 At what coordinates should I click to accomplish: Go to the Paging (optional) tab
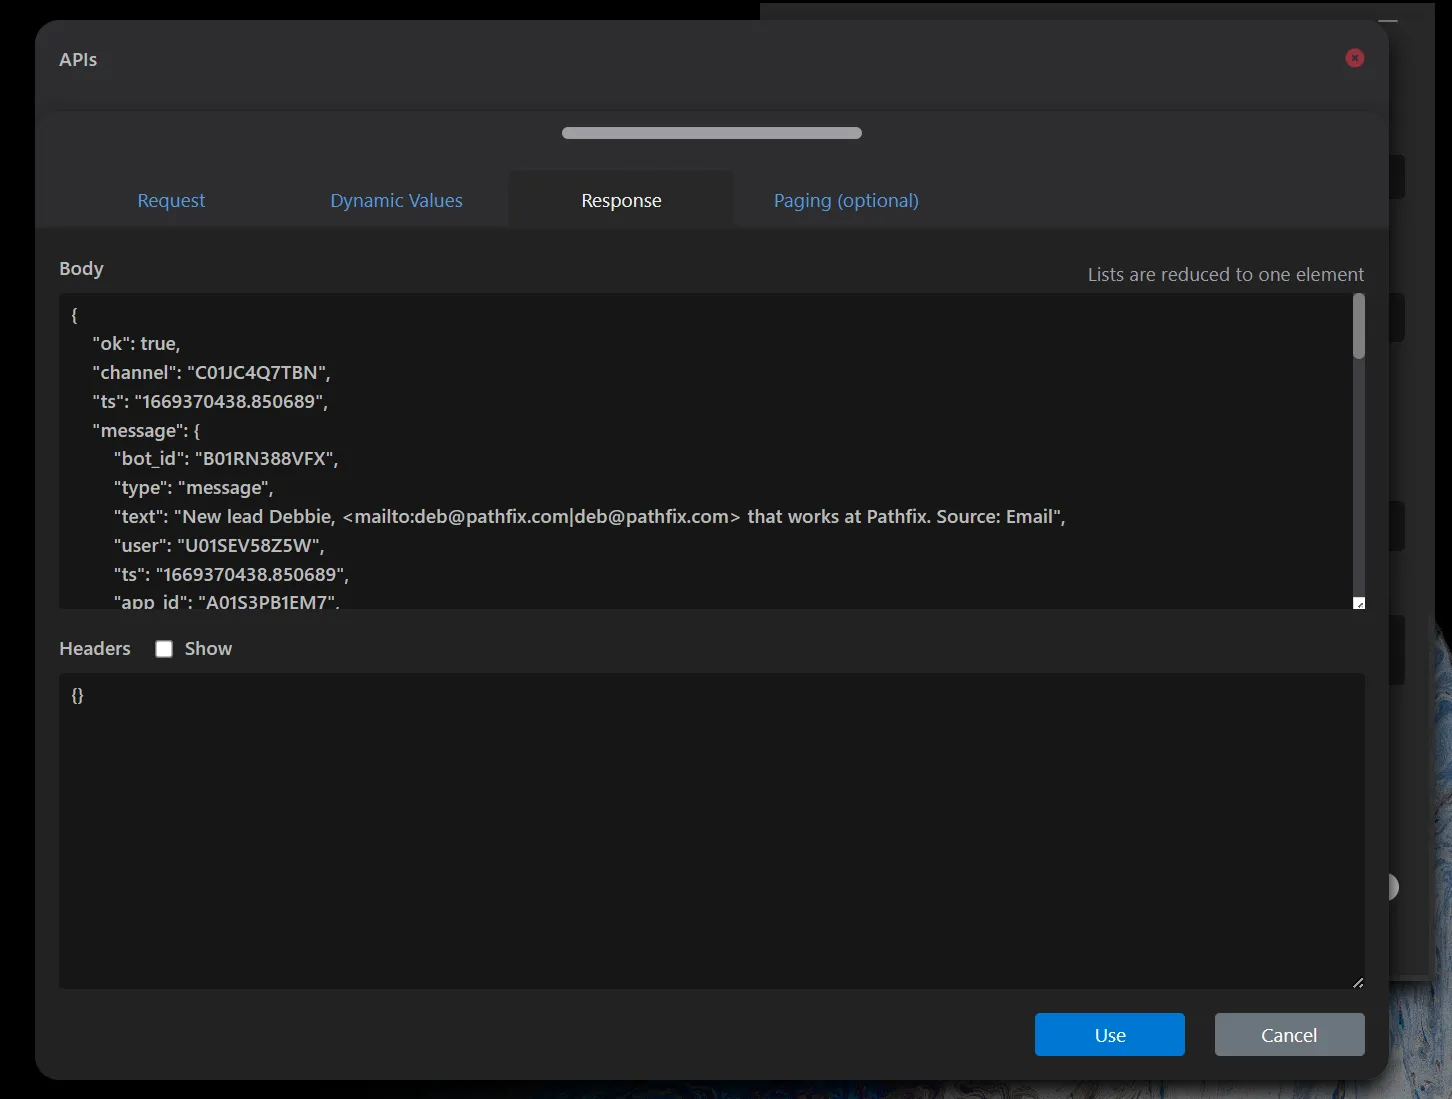[846, 200]
